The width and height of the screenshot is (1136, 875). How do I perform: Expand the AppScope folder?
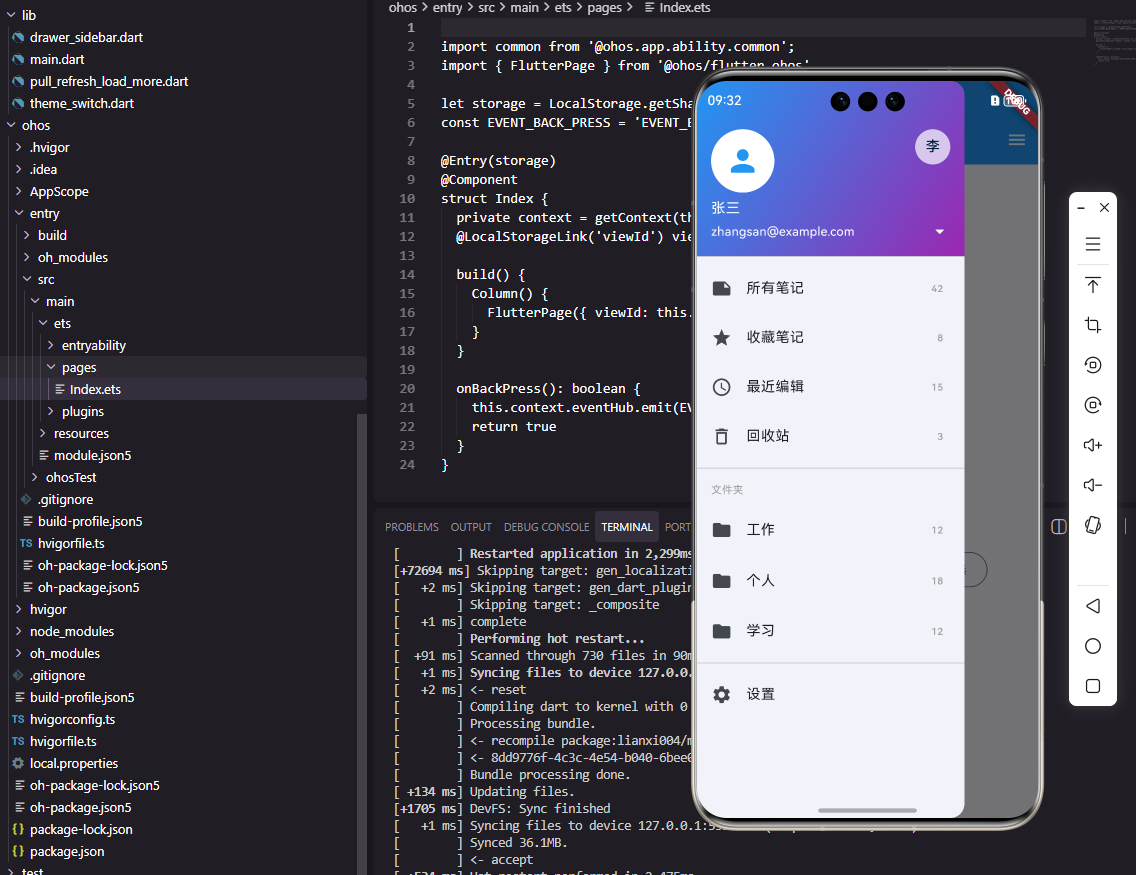19,191
